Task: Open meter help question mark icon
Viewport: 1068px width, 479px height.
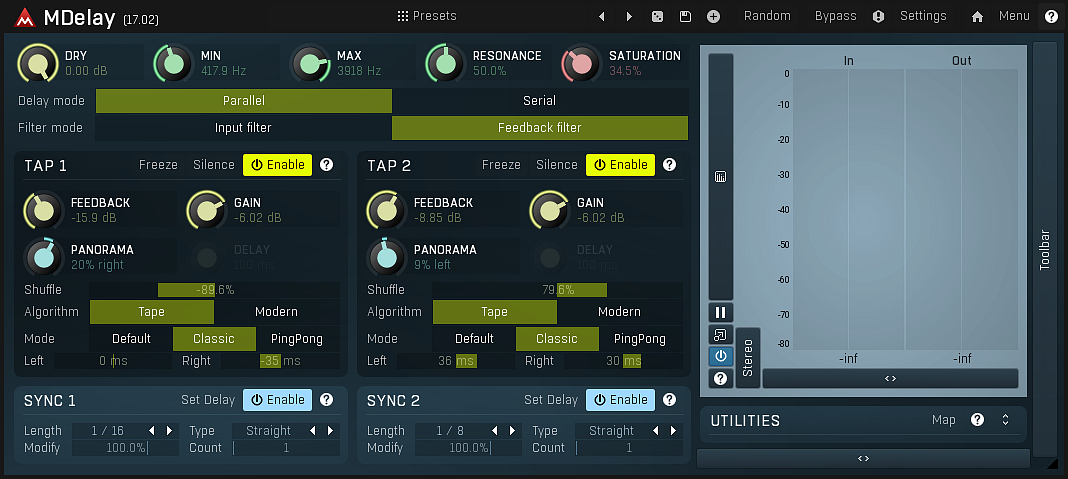Action: tap(721, 377)
